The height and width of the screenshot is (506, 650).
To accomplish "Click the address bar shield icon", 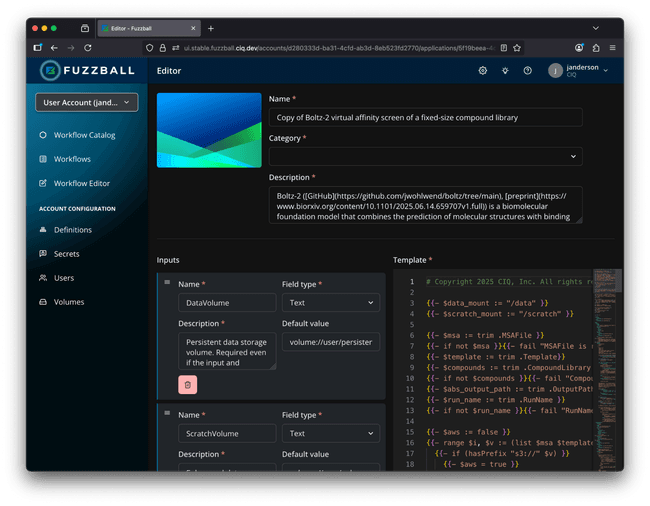I will 150,48.
